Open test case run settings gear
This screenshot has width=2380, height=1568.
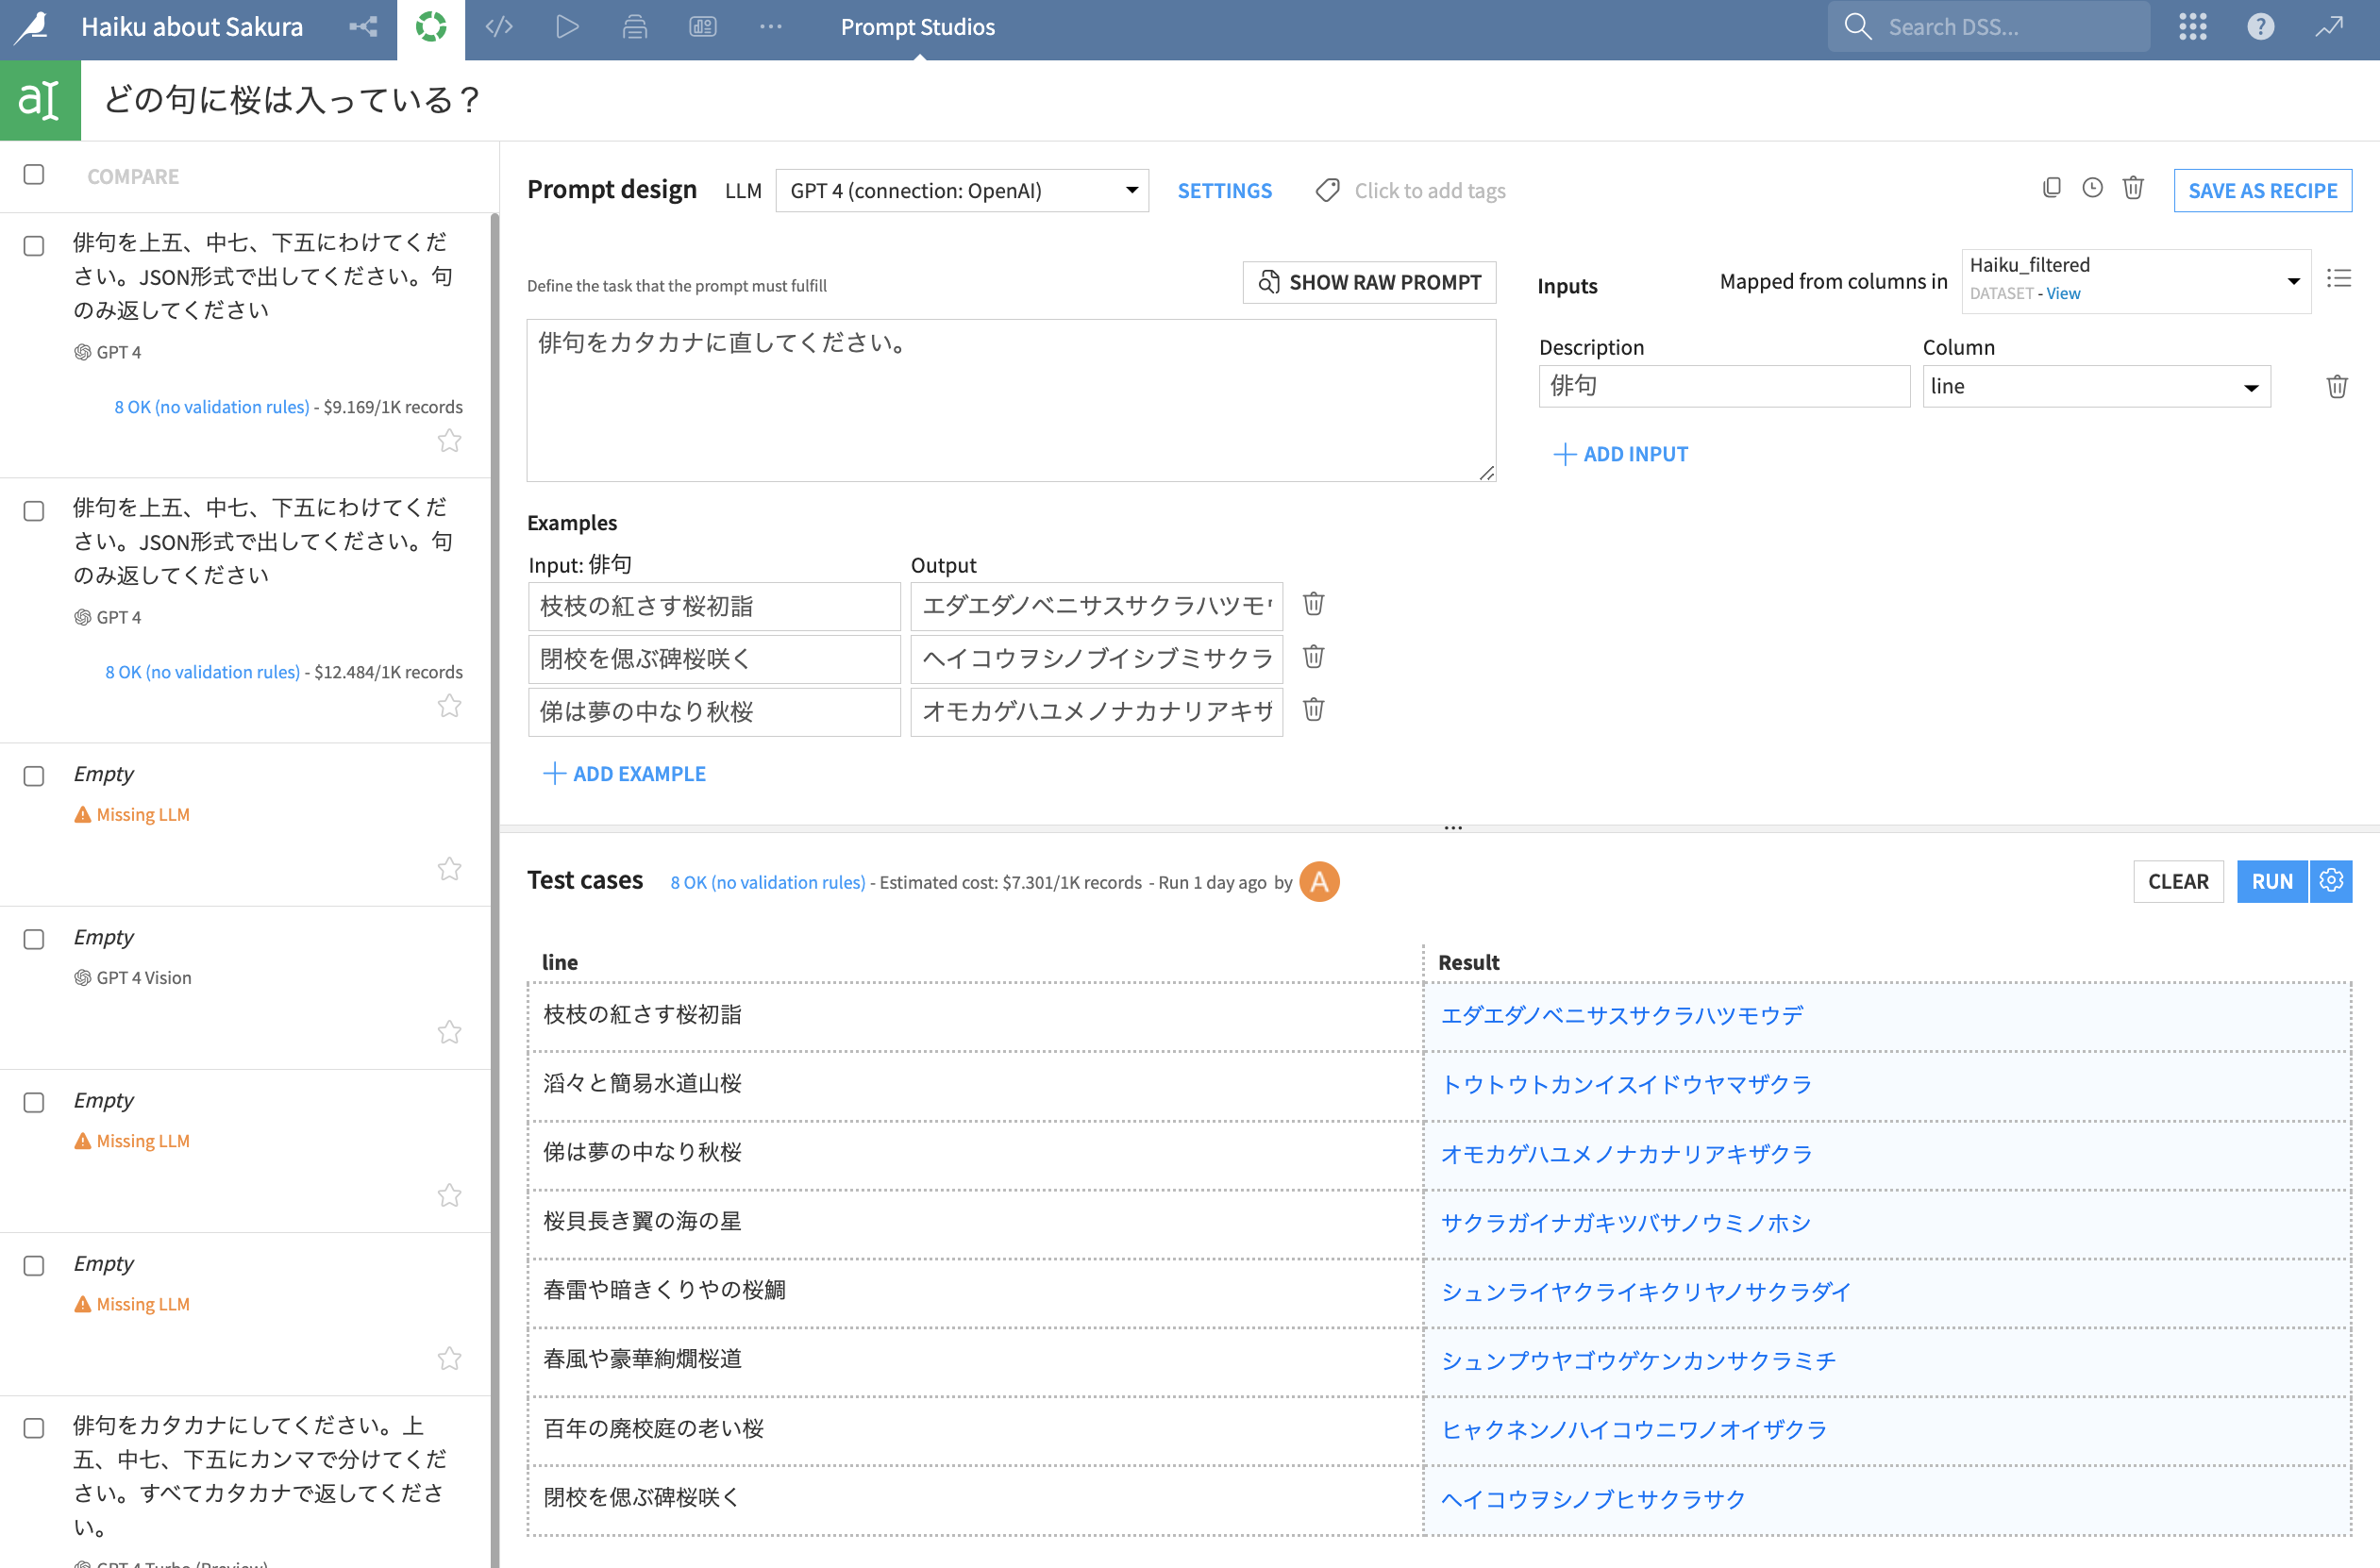point(2331,881)
